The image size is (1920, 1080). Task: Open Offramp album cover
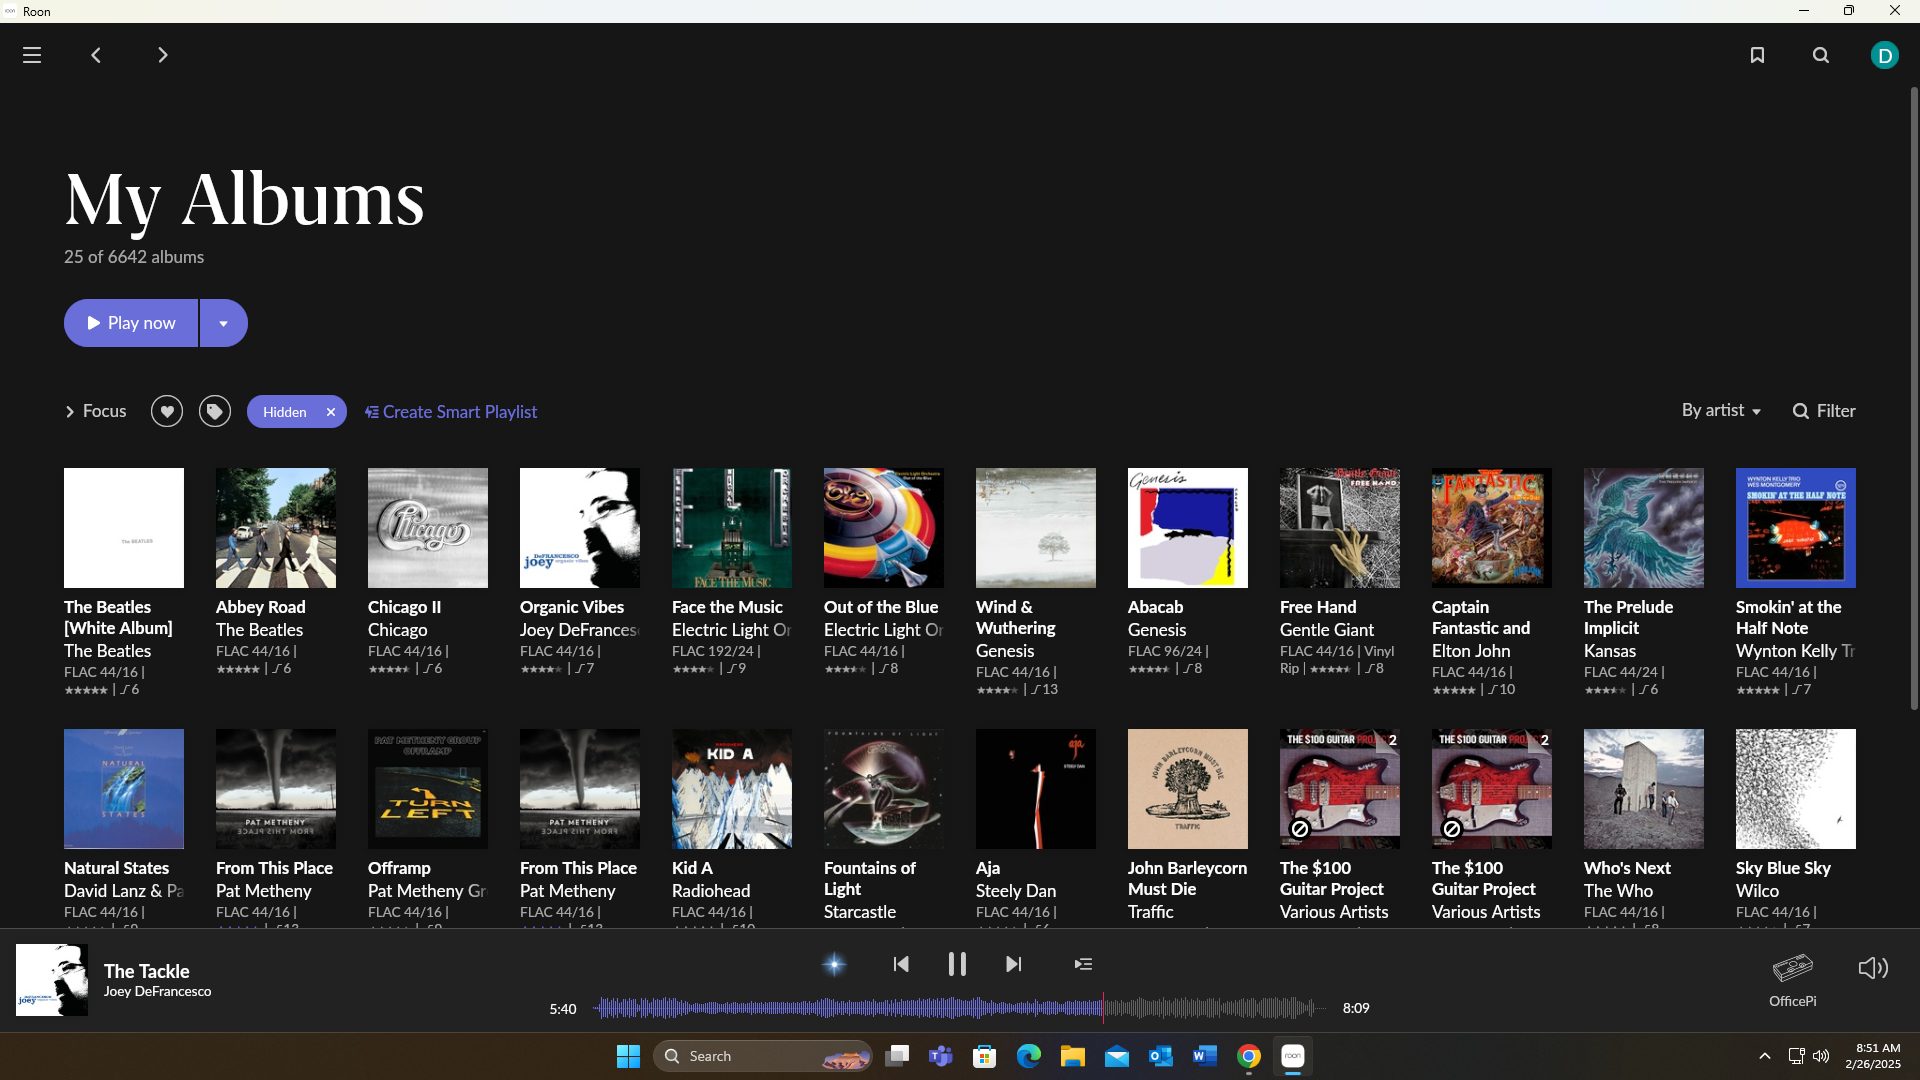click(428, 789)
